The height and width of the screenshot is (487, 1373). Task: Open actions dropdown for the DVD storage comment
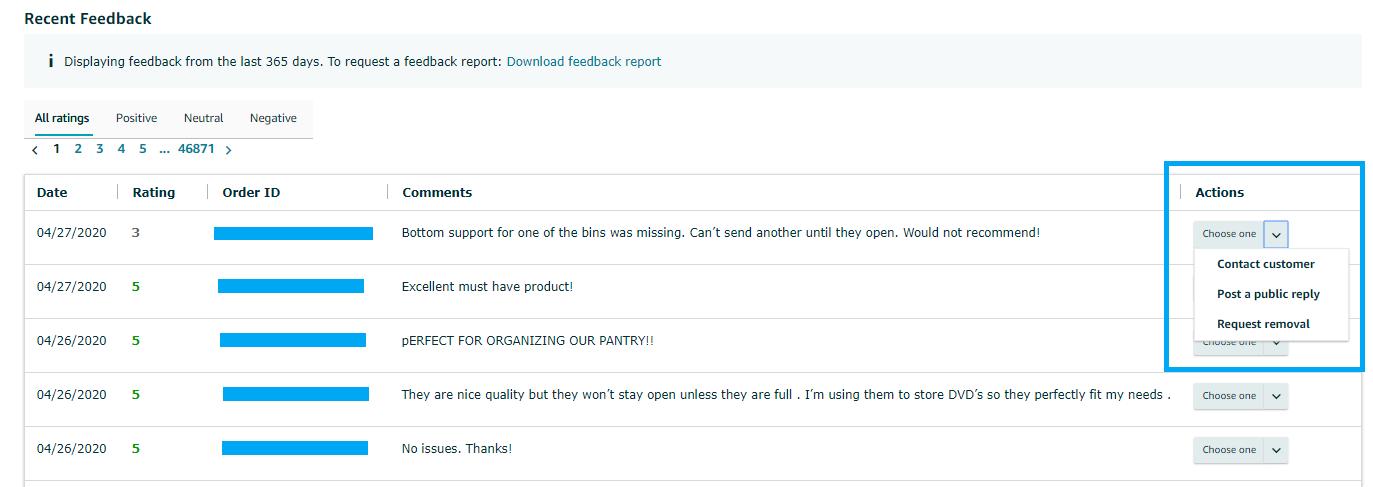[1276, 396]
